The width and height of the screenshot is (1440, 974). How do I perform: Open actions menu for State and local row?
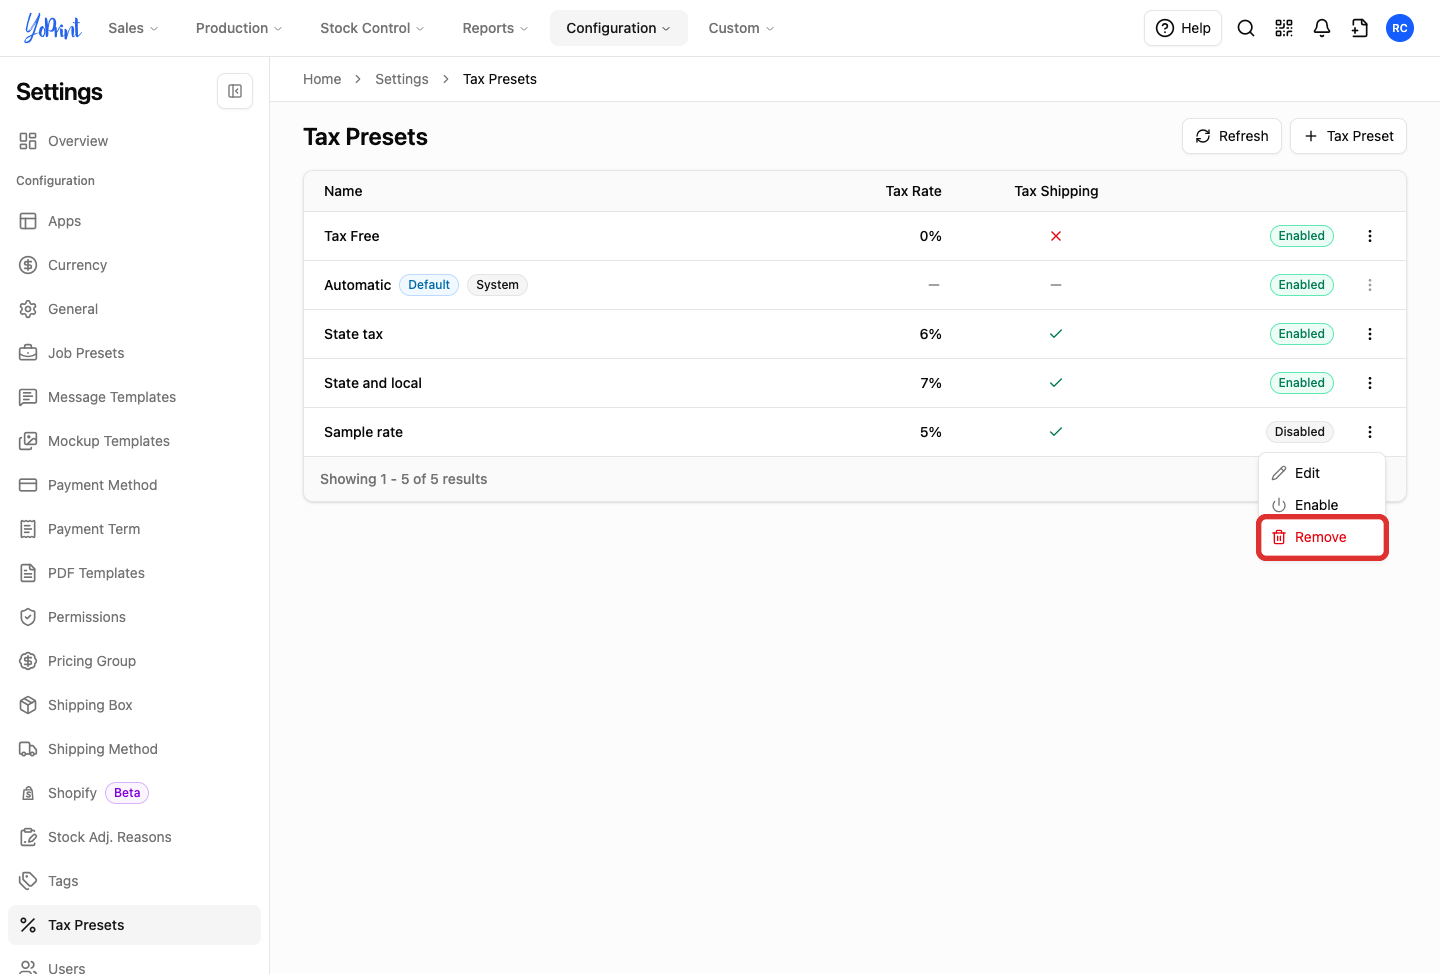(x=1370, y=383)
